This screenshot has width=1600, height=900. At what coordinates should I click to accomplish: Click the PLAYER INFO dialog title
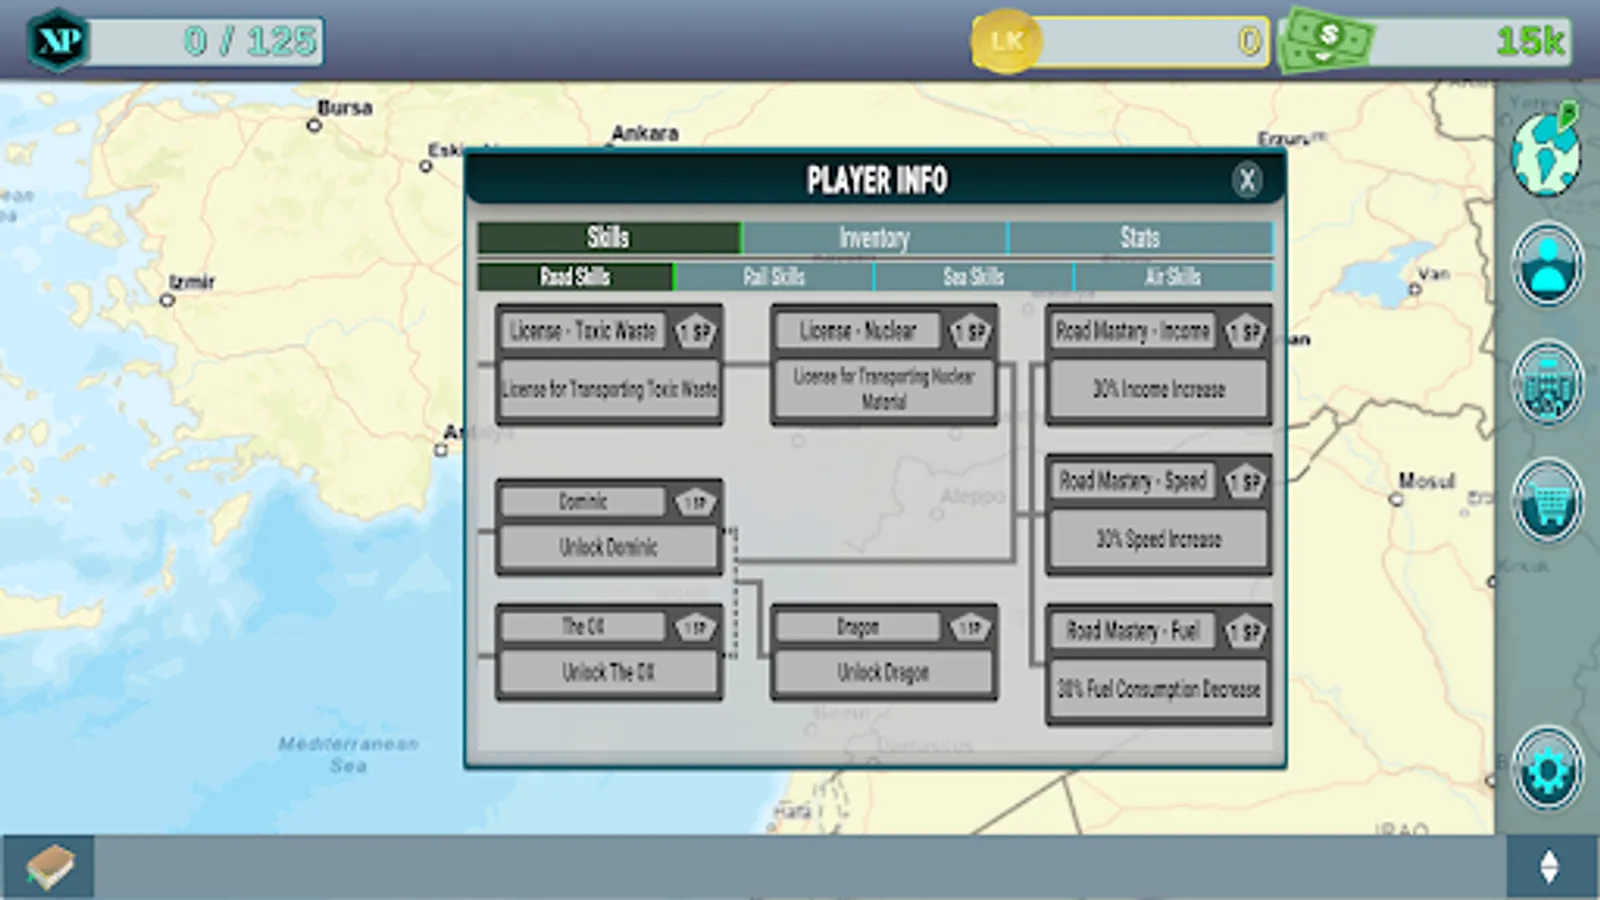[877, 181]
